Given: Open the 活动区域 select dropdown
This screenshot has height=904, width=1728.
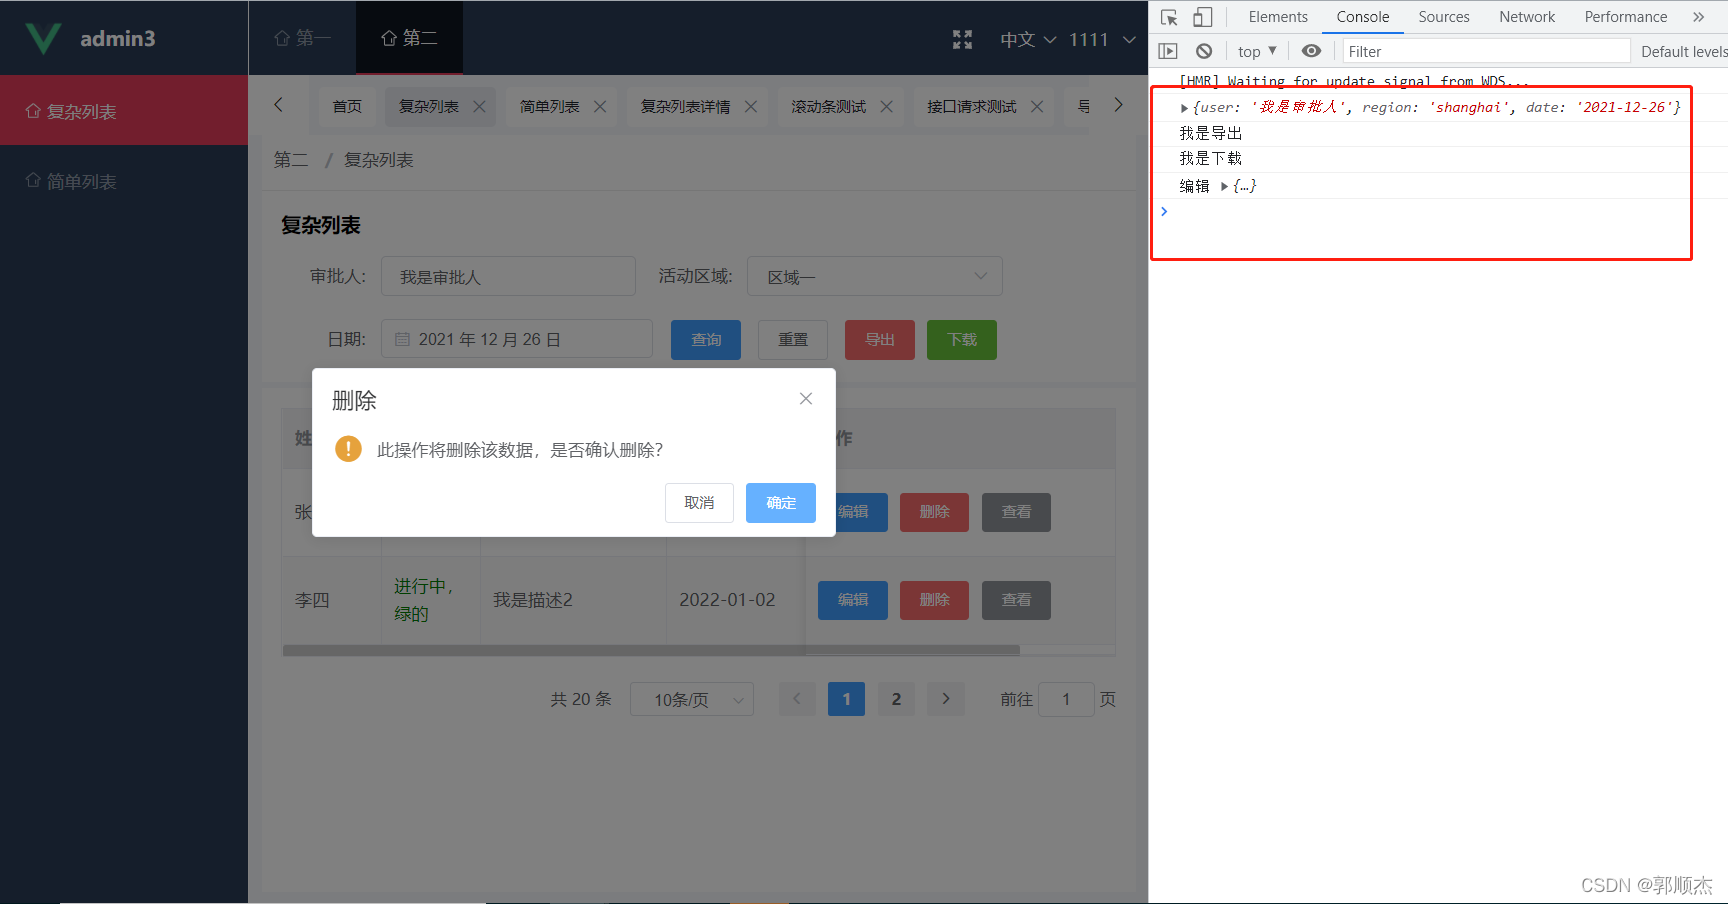Looking at the screenshot, I should (x=875, y=277).
